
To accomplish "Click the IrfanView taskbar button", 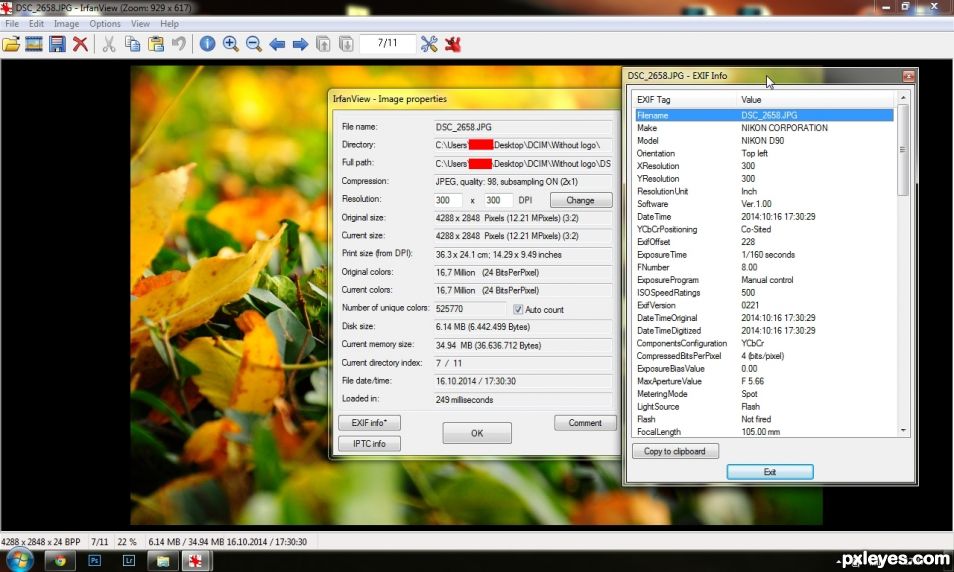I will click(196, 560).
